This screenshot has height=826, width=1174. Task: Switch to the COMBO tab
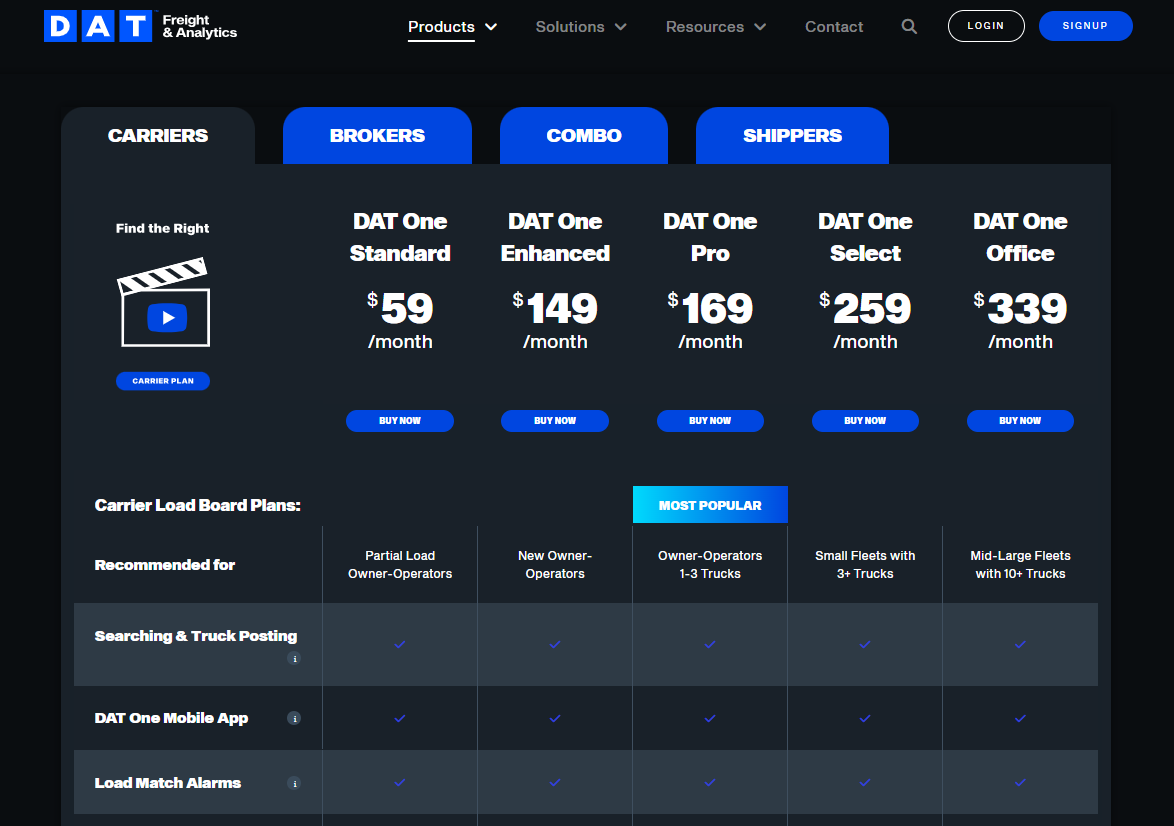(x=584, y=136)
